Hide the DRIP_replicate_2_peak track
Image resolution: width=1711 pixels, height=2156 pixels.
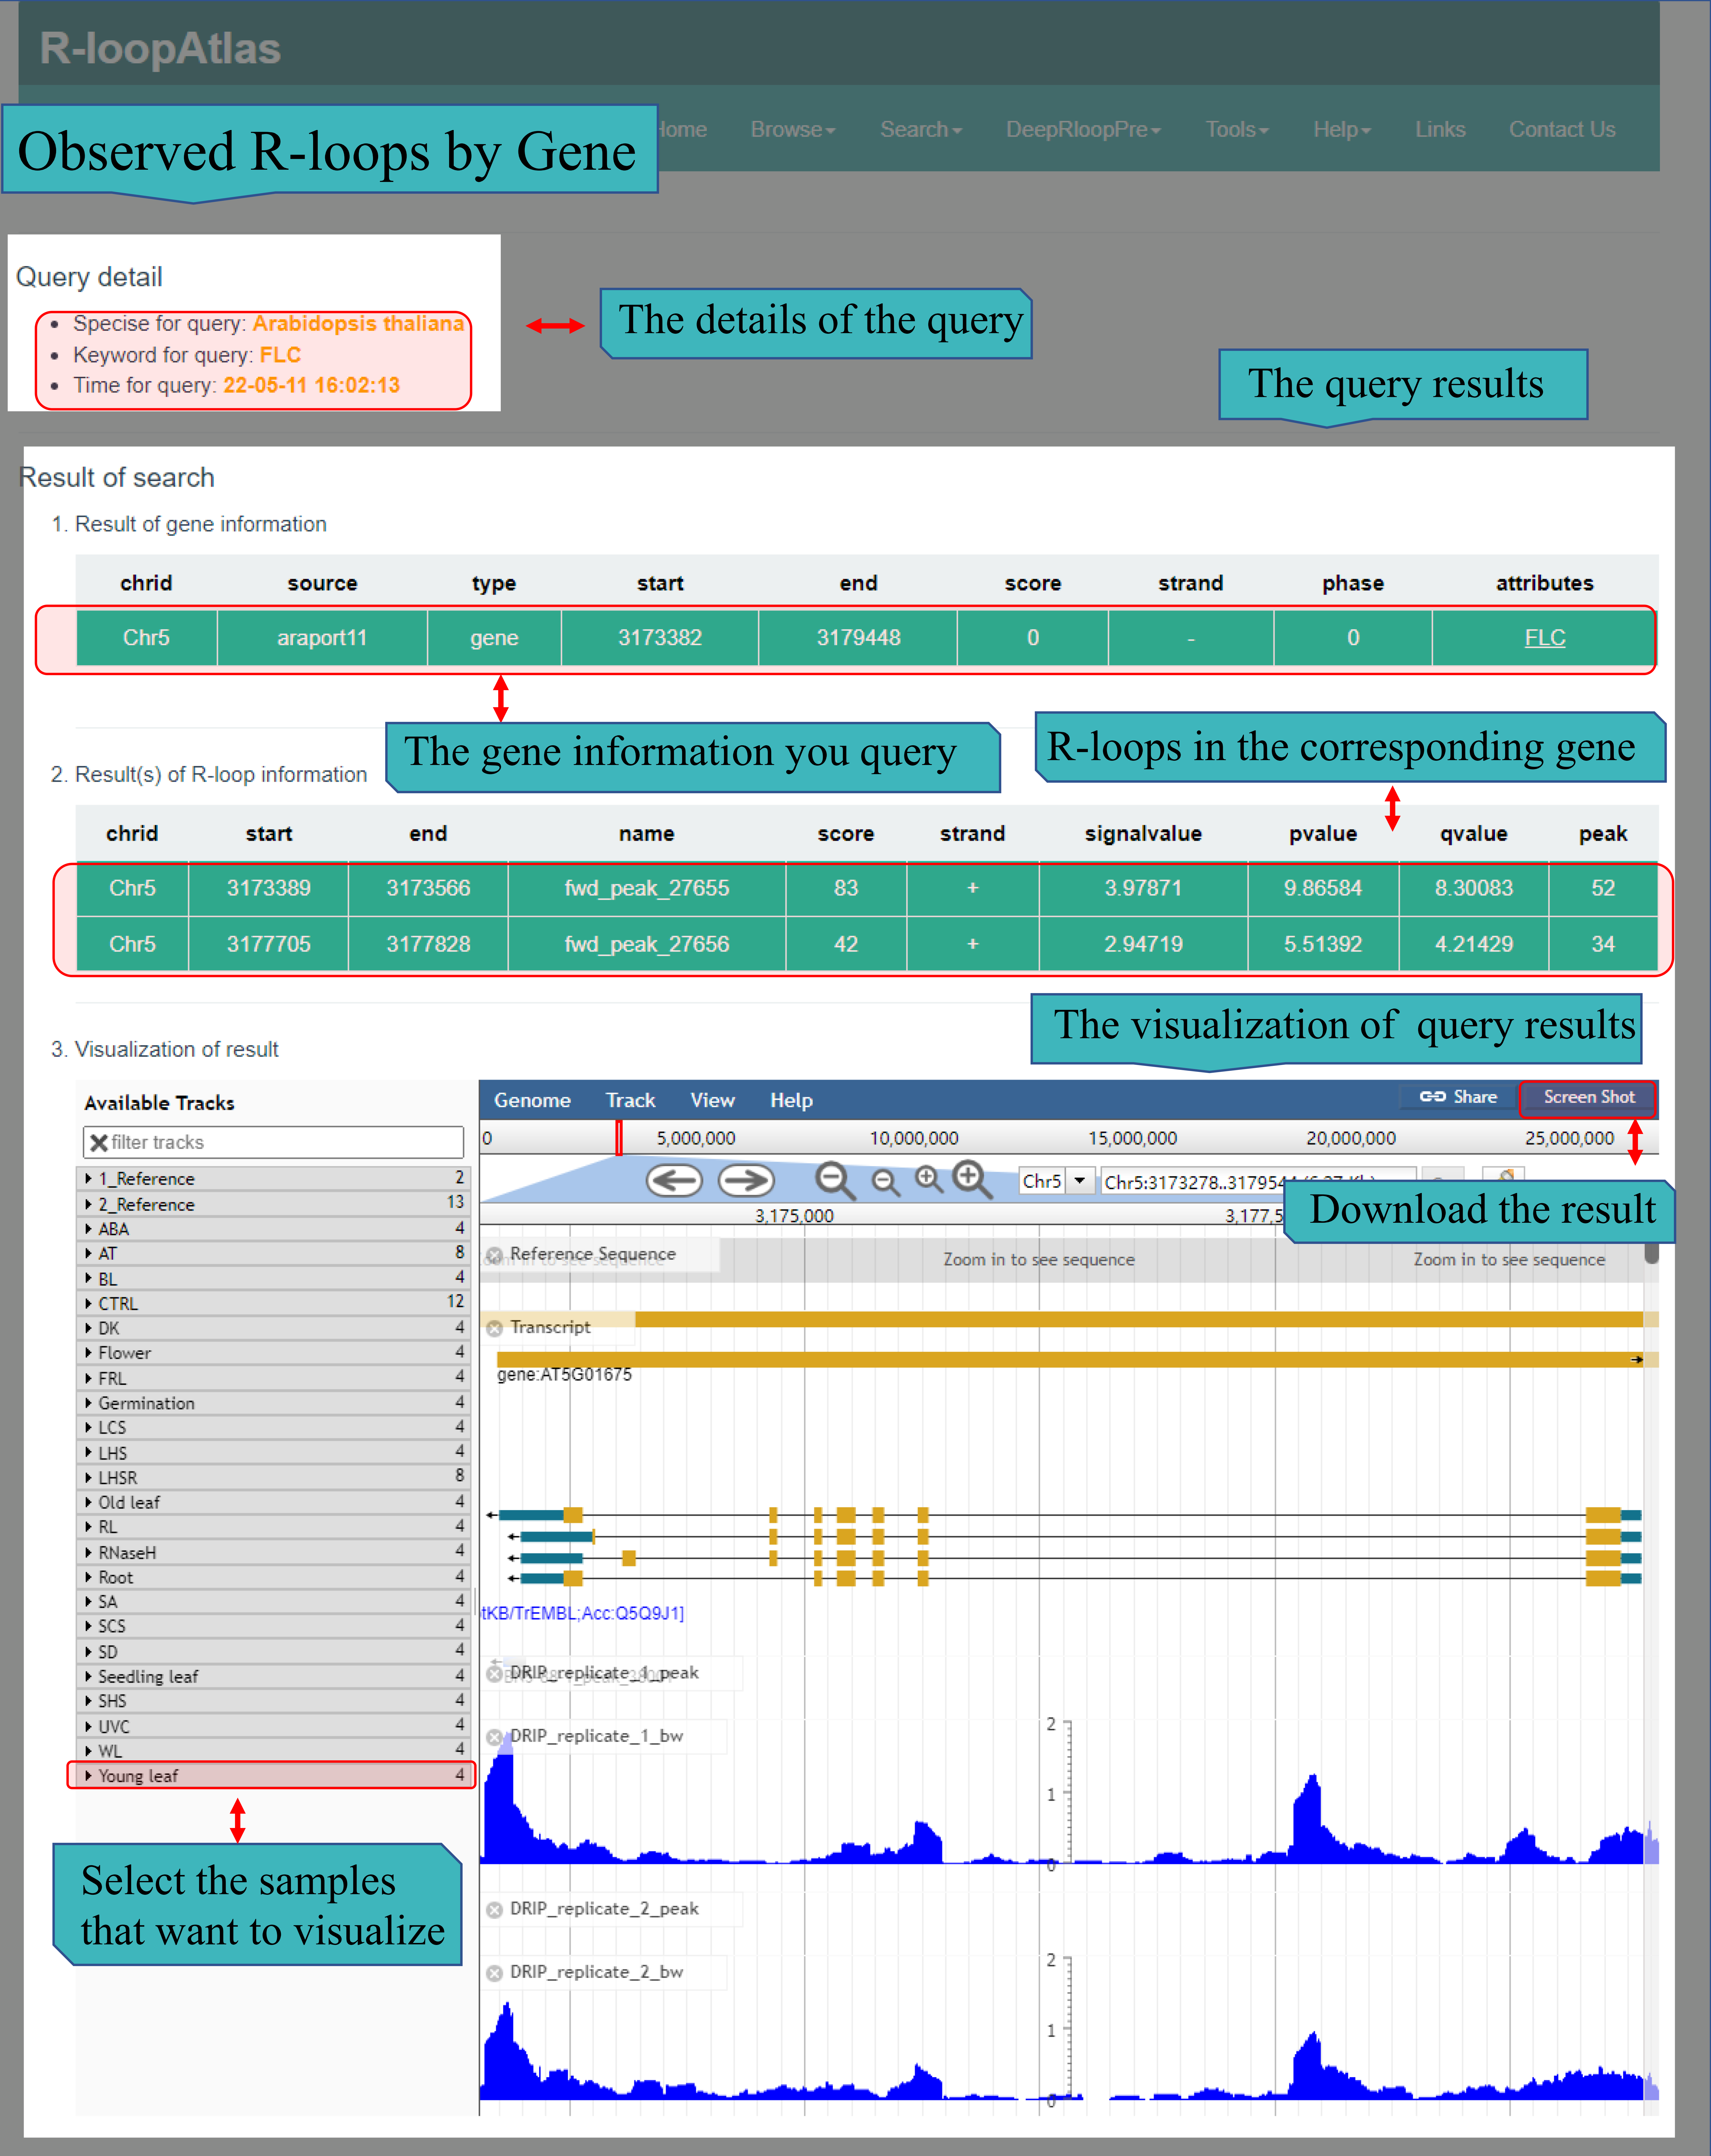click(494, 1910)
